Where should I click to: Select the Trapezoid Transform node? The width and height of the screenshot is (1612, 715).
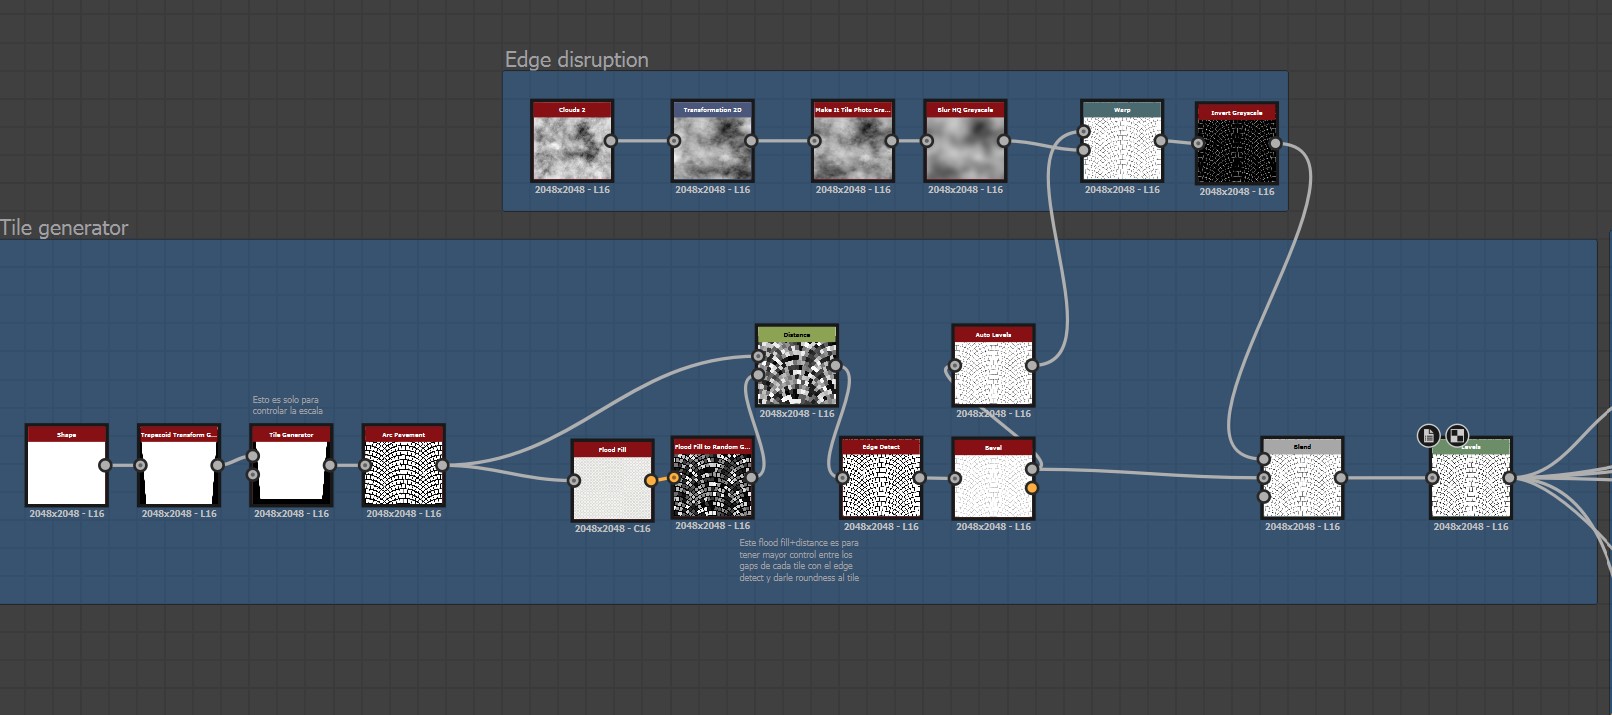[178, 465]
